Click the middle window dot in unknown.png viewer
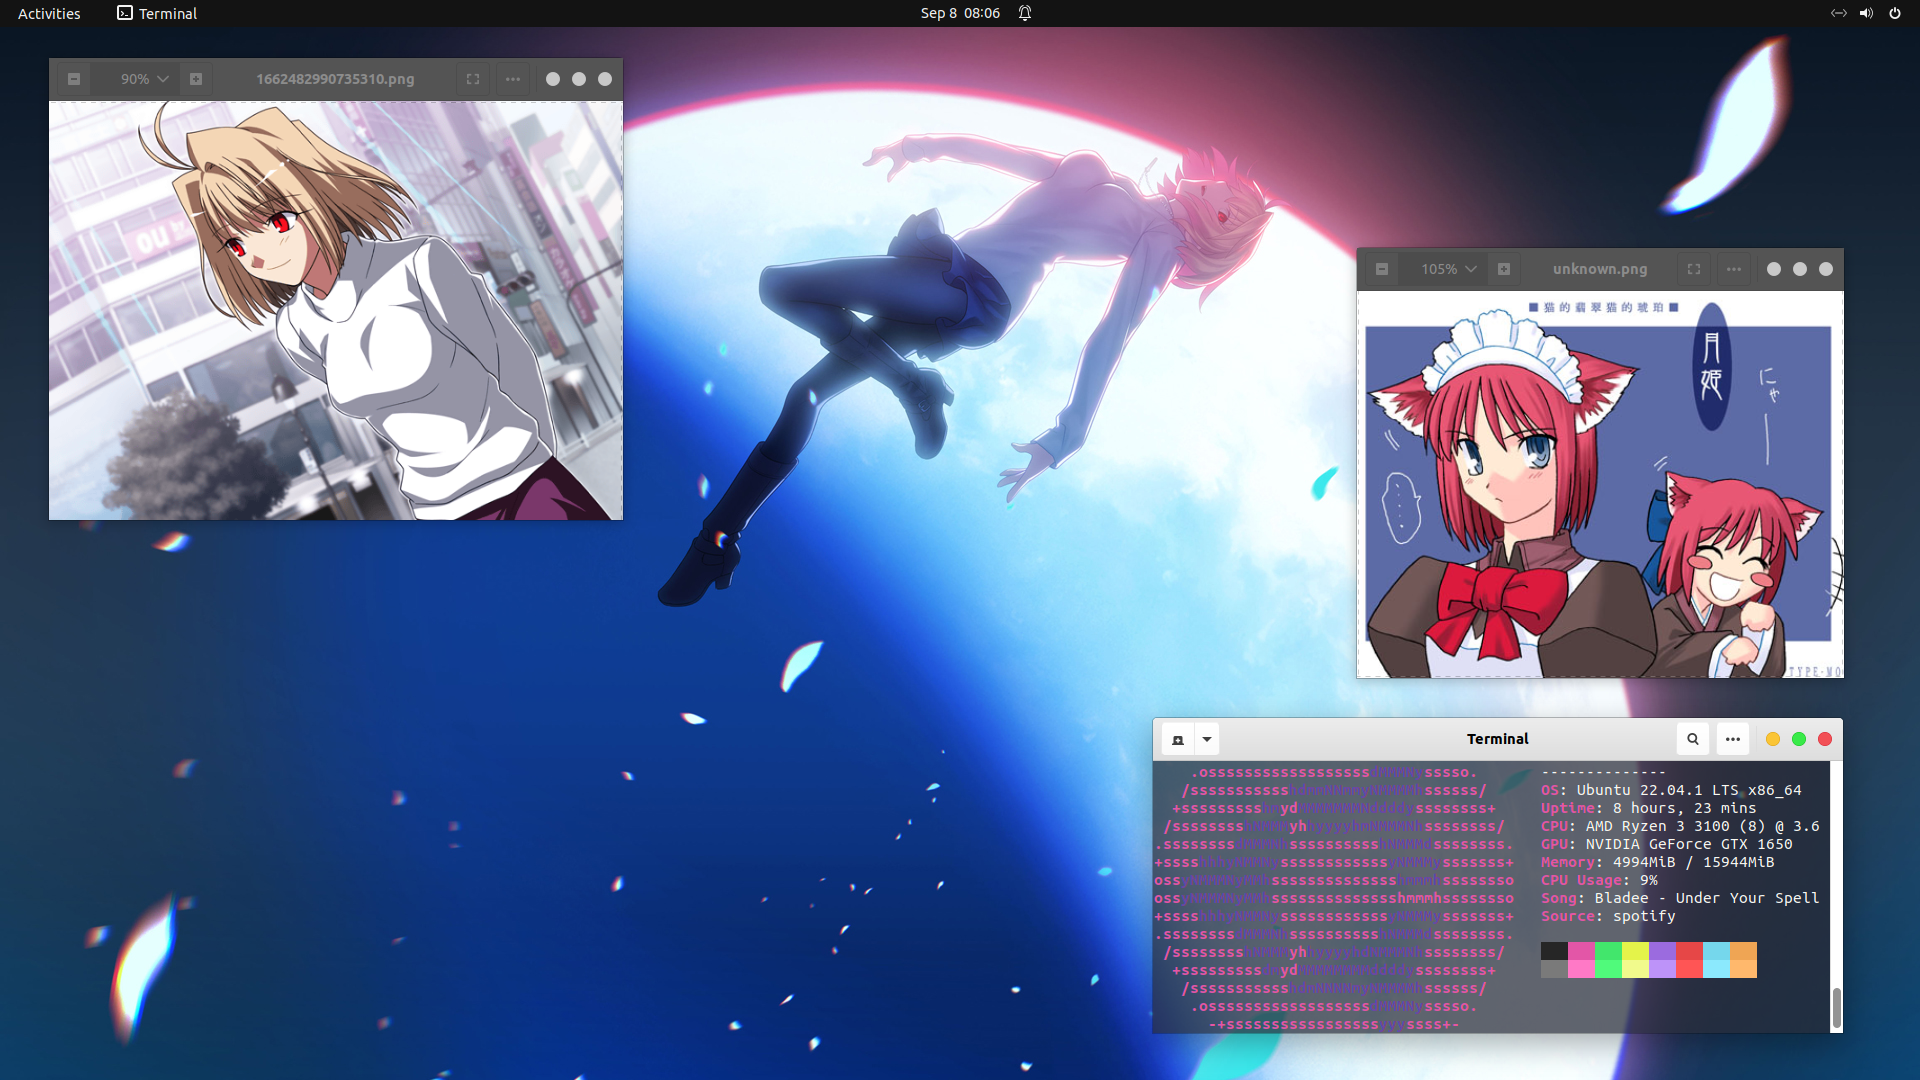 coord(1800,269)
